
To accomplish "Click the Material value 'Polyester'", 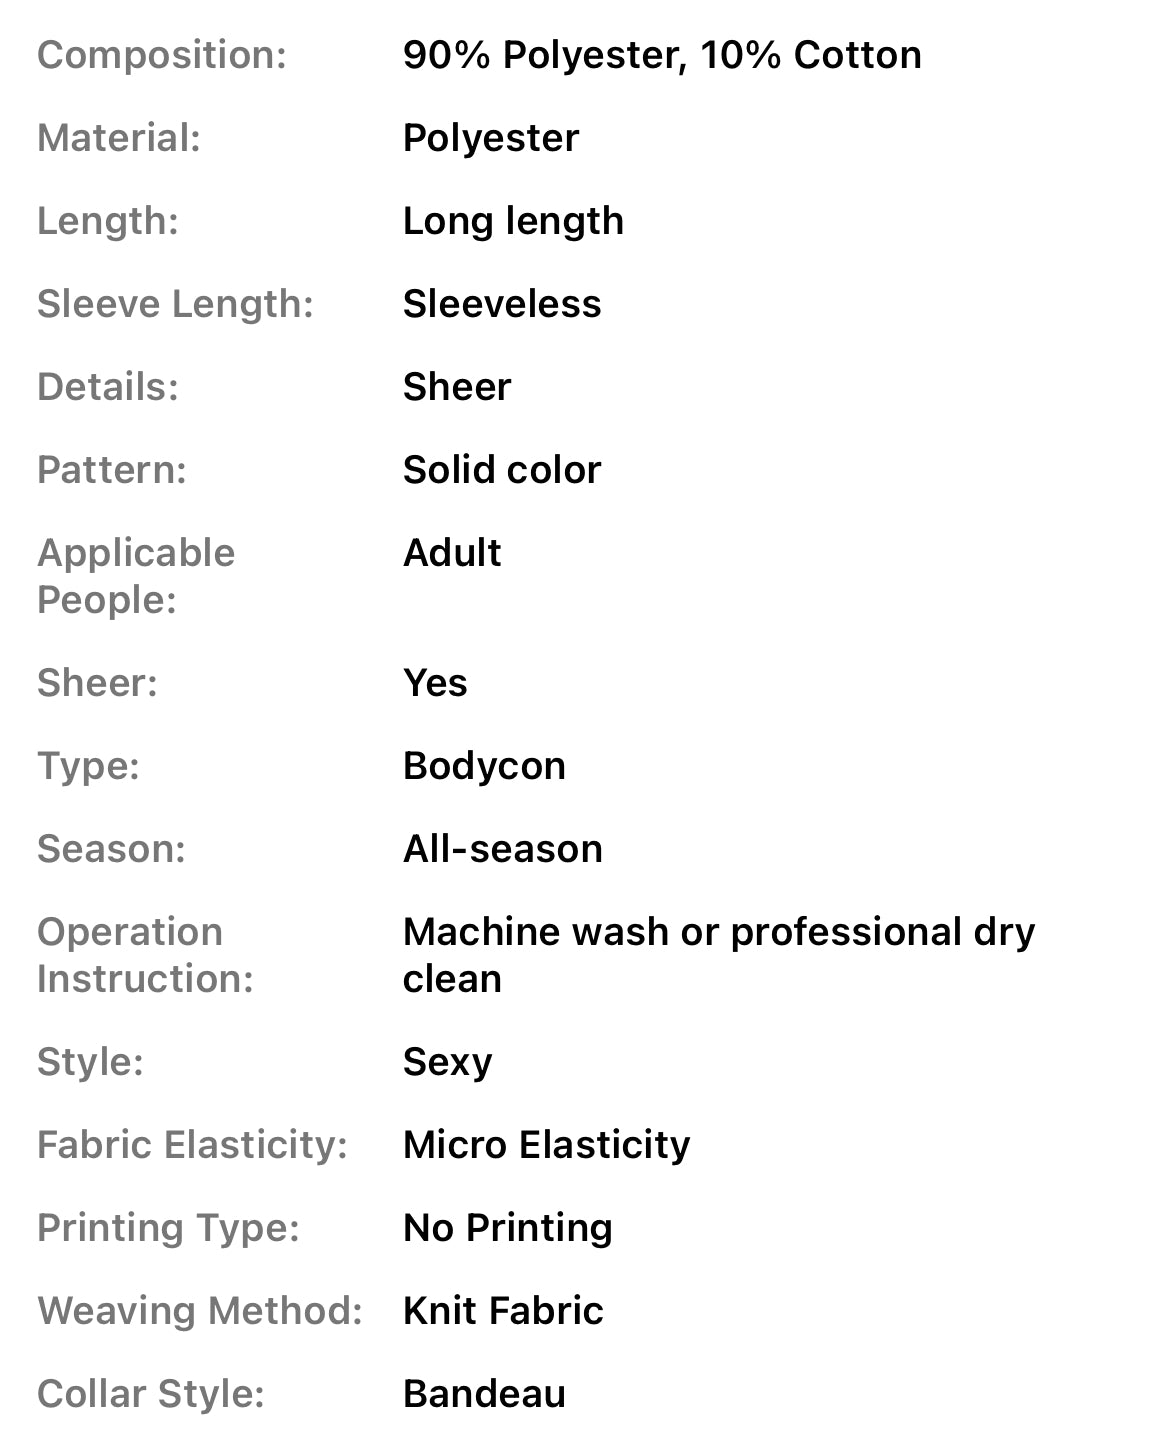I will pyautogui.click(x=490, y=138).
